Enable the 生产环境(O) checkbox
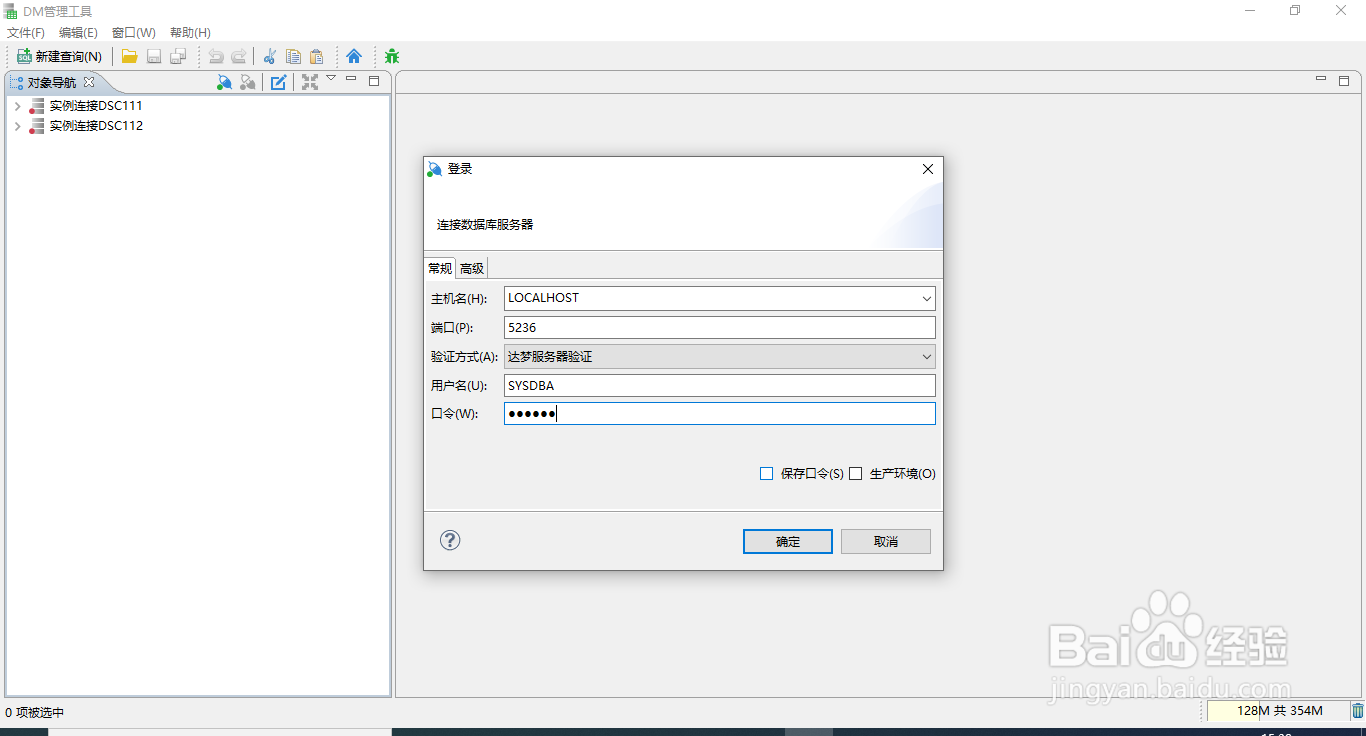Screen dimensions: 1366x736 (855, 474)
